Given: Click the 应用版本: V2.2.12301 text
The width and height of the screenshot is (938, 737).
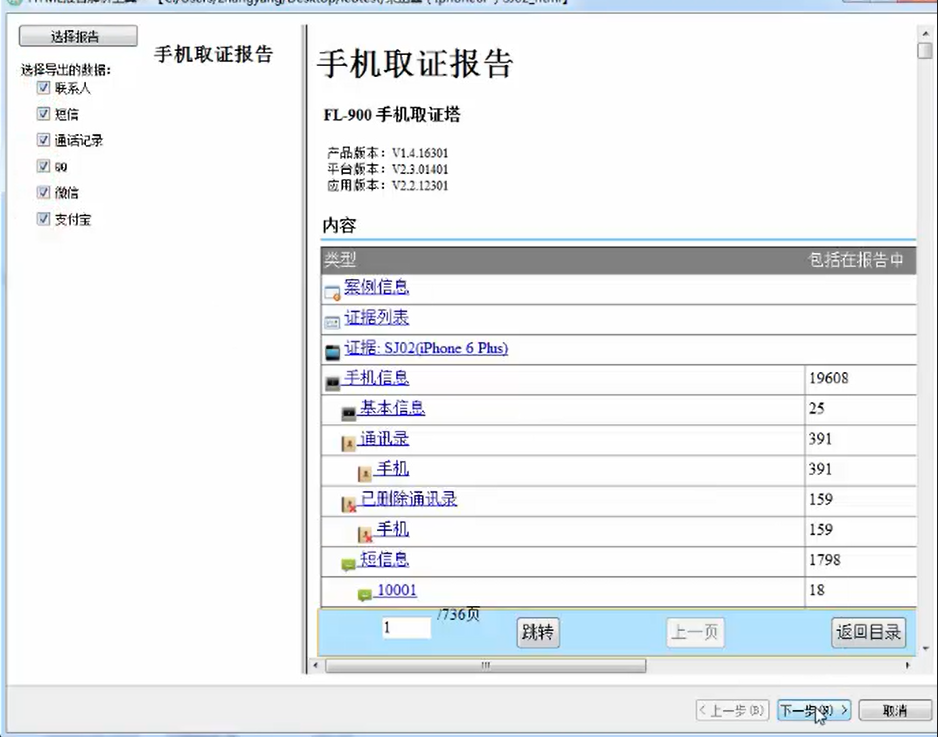Looking at the screenshot, I should coord(388,185).
